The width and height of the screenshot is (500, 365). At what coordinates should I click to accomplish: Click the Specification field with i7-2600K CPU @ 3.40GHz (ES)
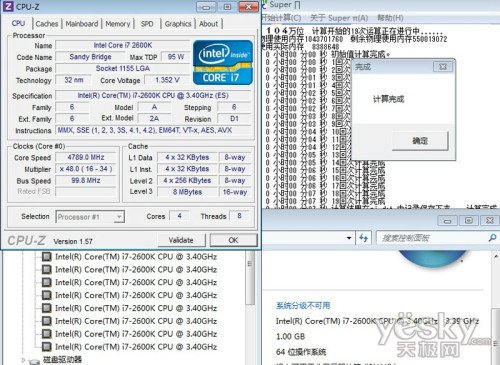click(x=153, y=96)
